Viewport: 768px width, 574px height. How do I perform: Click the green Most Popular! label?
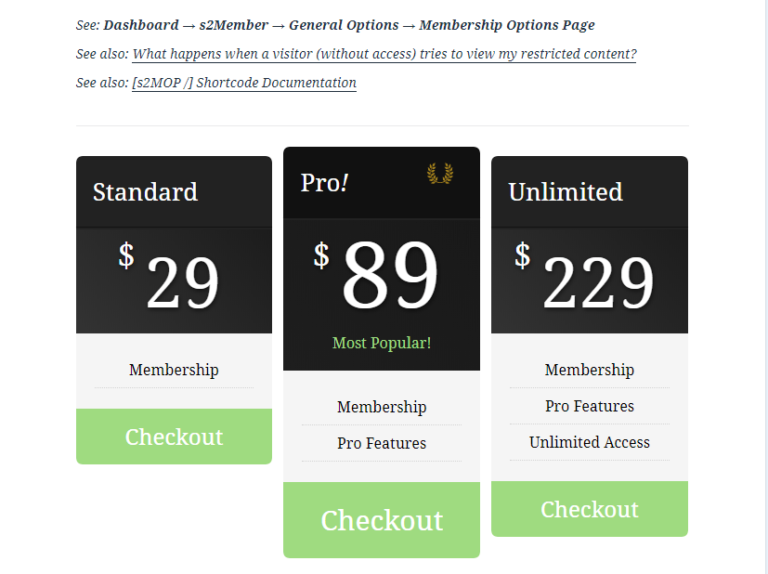point(381,343)
